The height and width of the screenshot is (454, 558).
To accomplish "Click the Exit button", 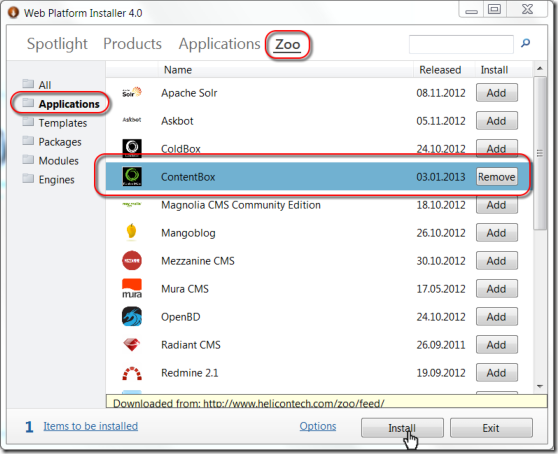I will (491, 428).
